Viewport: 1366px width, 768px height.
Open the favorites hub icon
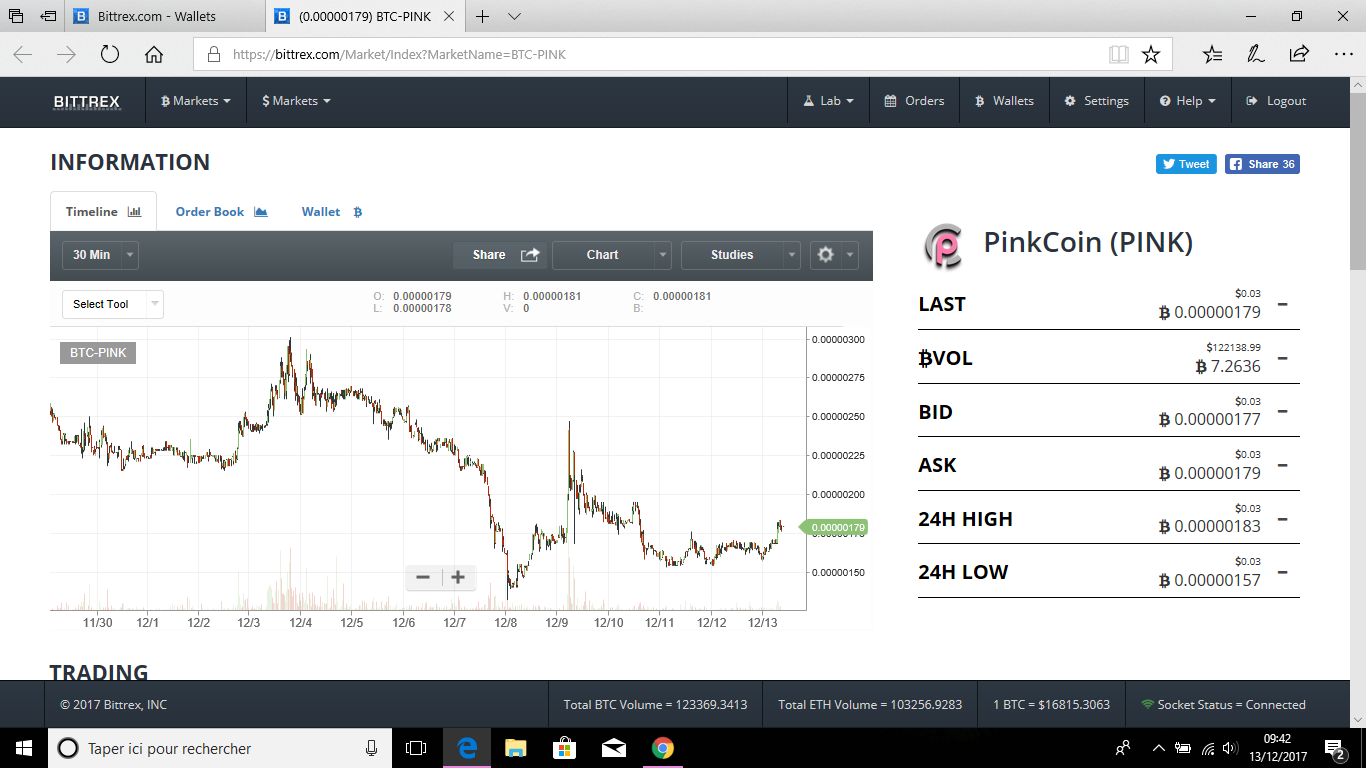tap(1212, 54)
